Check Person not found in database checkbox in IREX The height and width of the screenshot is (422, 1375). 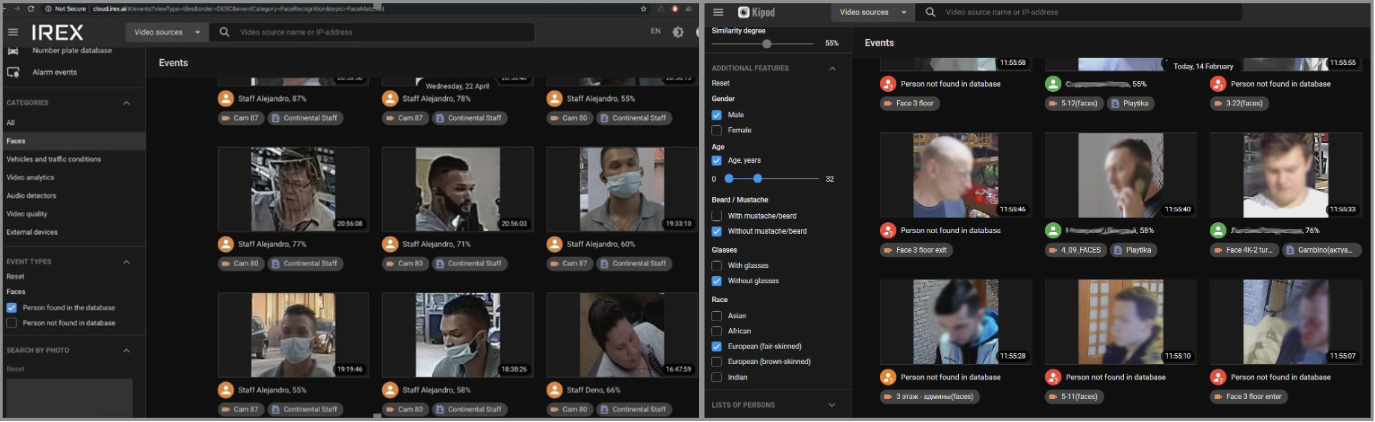click(x=12, y=323)
